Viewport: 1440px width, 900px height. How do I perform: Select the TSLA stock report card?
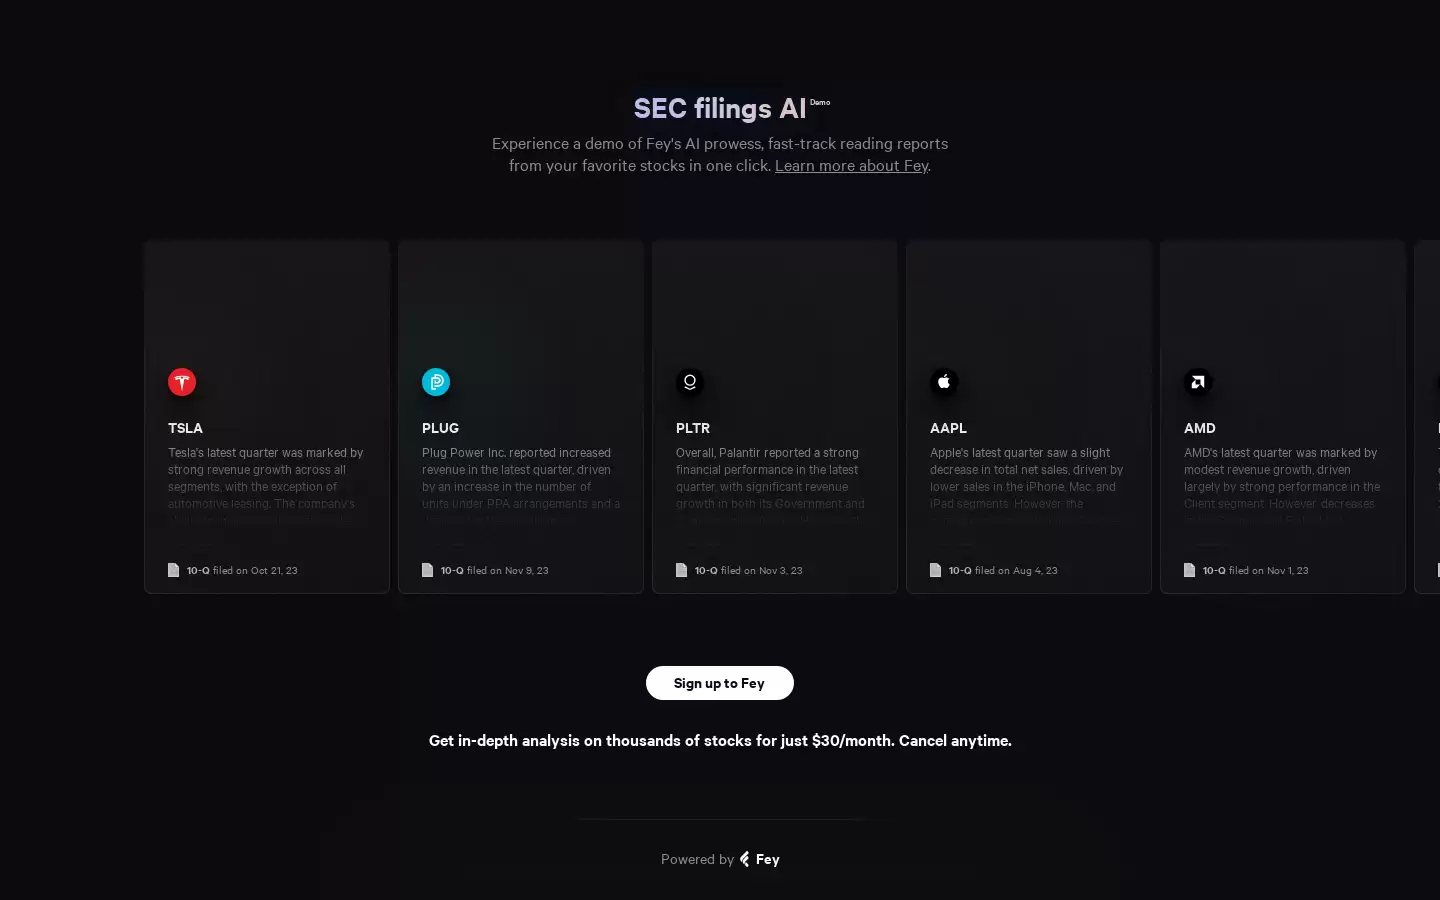tap(266, 416)
